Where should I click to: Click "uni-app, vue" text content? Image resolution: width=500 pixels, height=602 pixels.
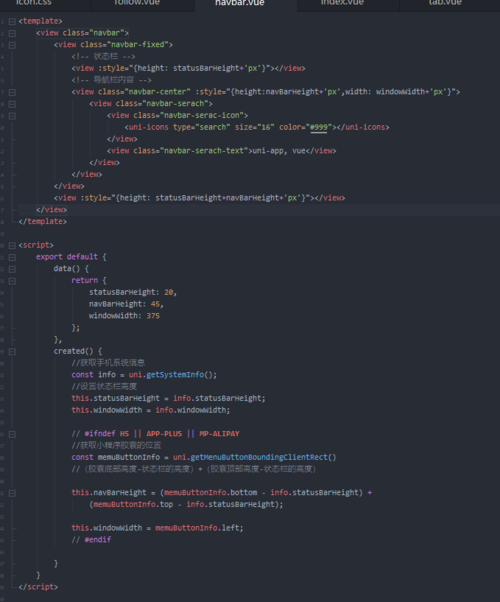coord(279,150)
